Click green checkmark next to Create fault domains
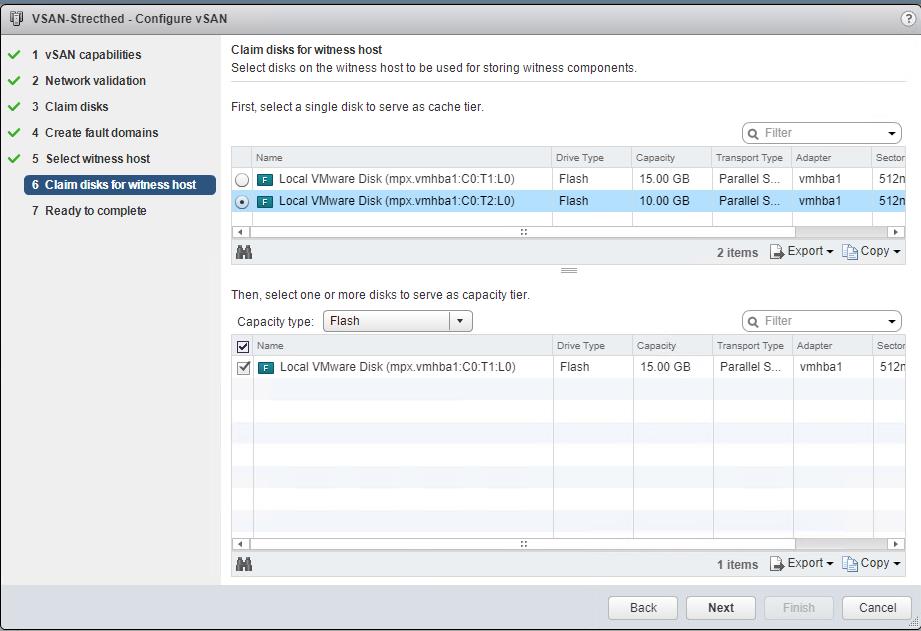The width and height of the screenshot is (921, 631). click(x=14, y=133)
